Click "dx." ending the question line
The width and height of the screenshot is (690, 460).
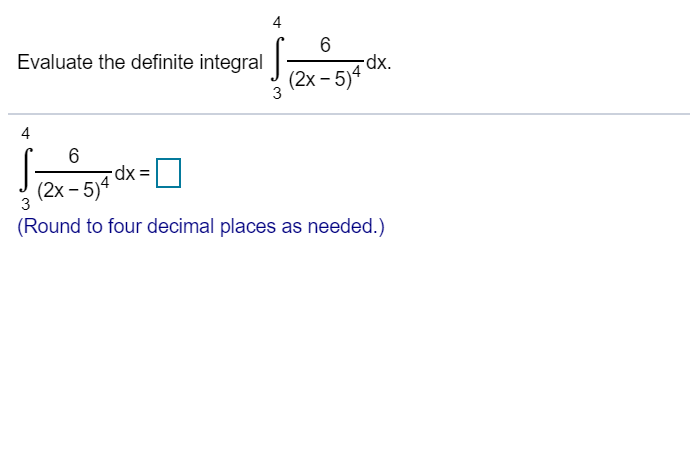click(x=378, y=62)
